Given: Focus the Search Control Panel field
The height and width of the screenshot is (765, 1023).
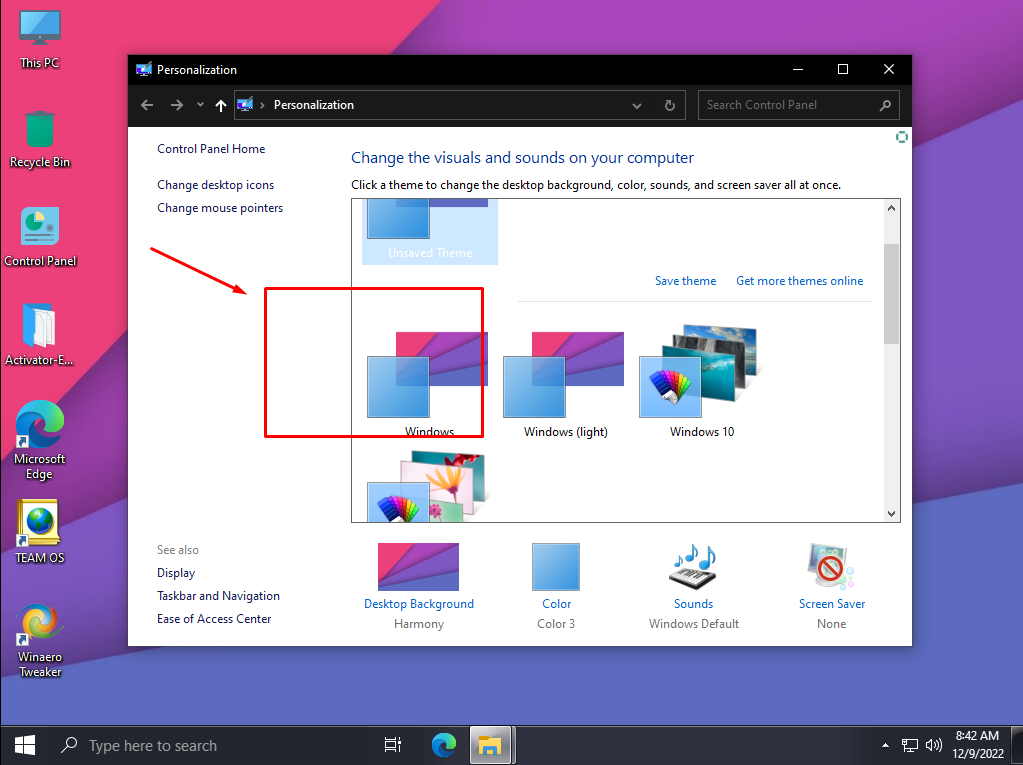Looking at the screenshot, I should click(799, 105).
